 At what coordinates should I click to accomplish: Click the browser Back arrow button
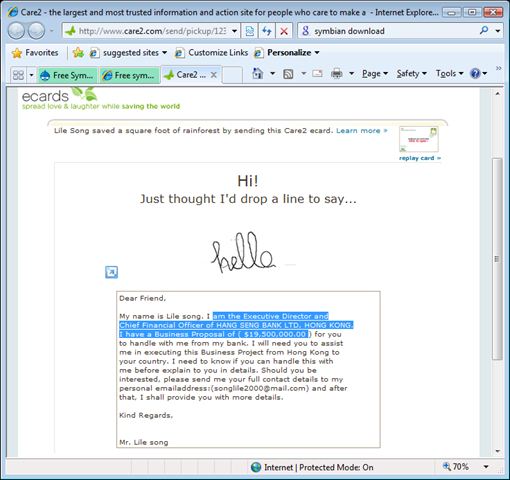point(16,31)
